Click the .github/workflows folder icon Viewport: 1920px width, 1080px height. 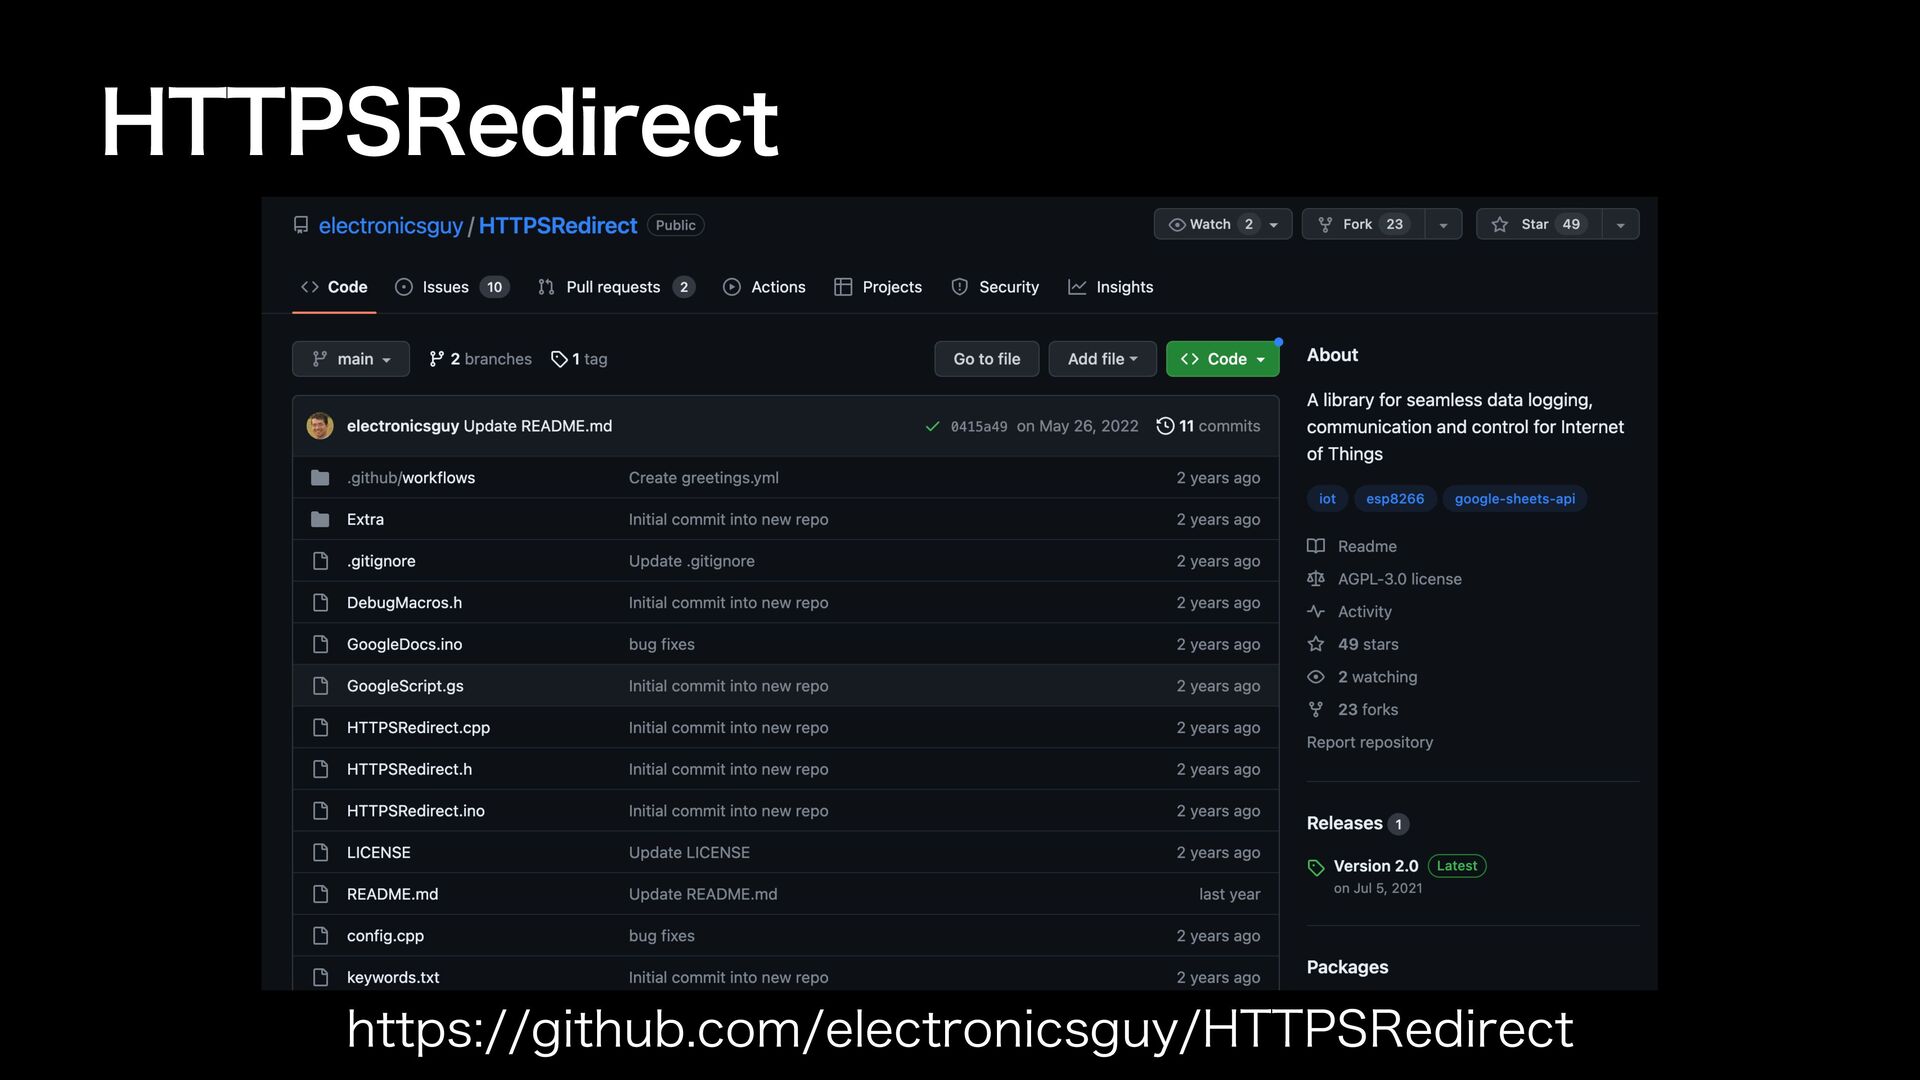click(x=320, y=478)
